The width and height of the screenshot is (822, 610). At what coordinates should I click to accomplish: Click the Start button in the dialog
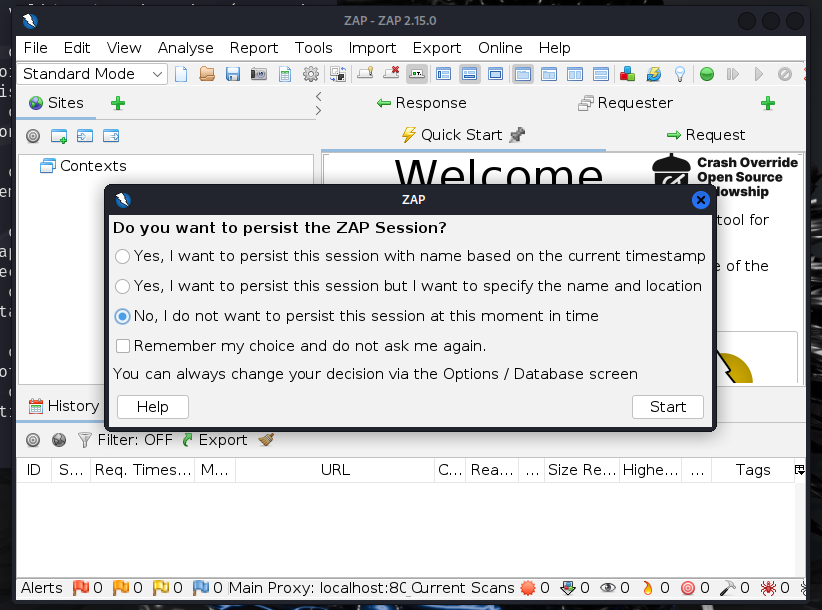pos(668,407)
